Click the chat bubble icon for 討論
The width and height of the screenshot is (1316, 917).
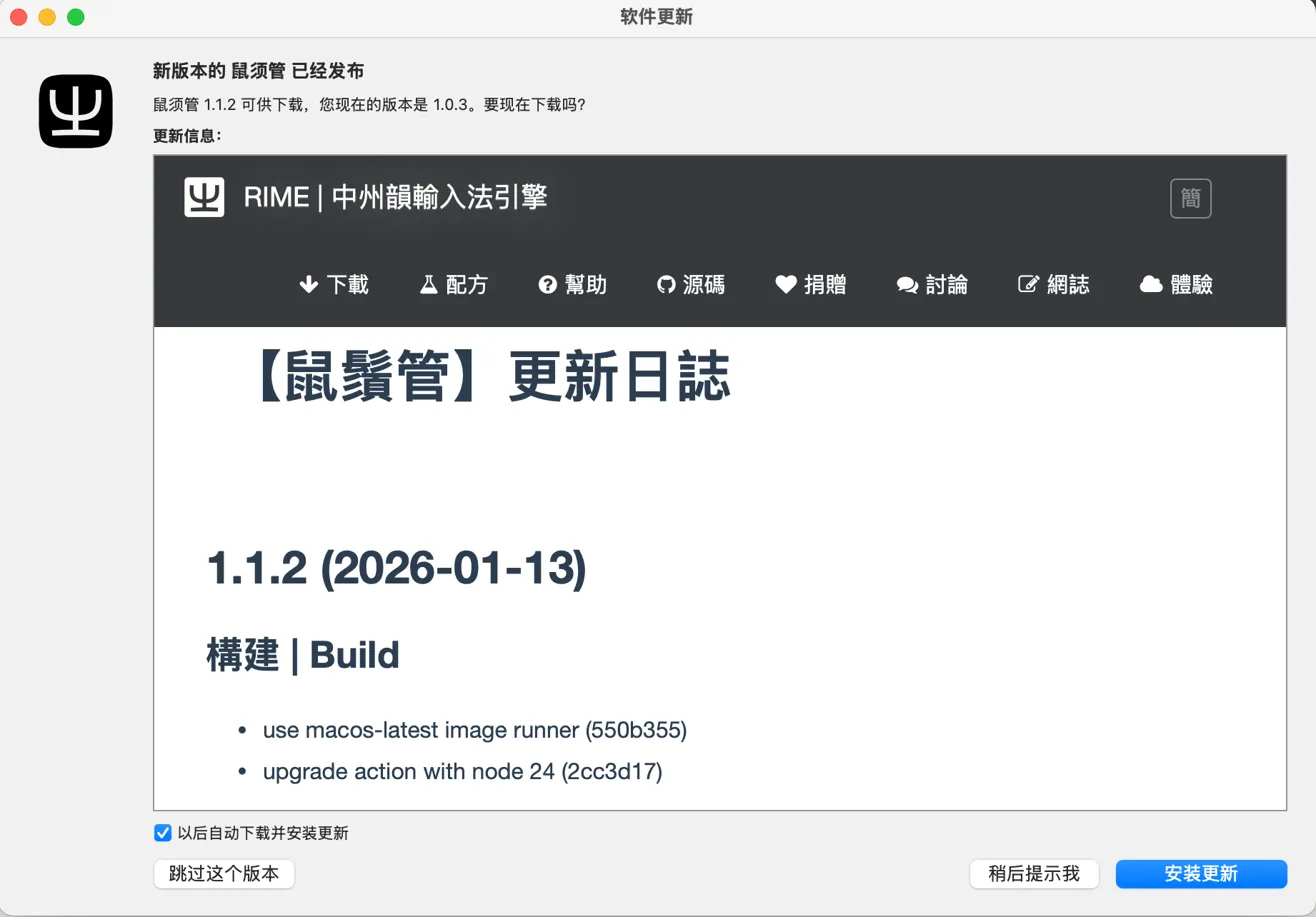(907, 285)
